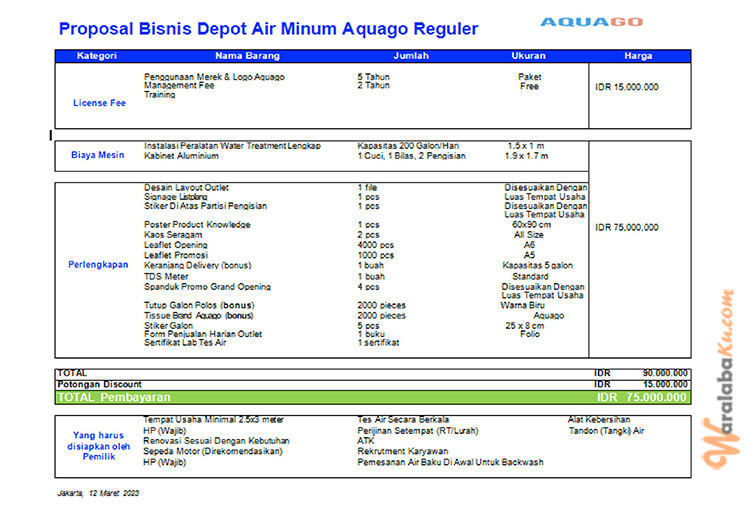
Task: Click the 'Warna Biru' cell
Action: (x=522, y=305)
